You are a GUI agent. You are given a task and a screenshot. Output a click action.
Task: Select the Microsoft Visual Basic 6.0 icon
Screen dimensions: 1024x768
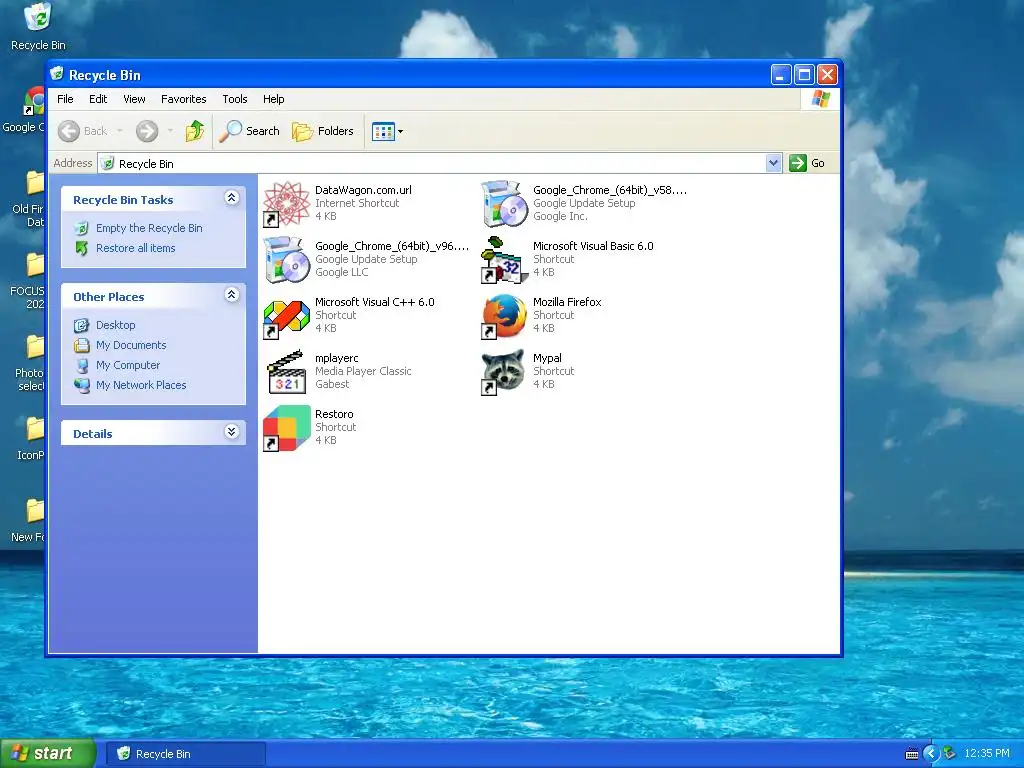click(x=504, y=260)
